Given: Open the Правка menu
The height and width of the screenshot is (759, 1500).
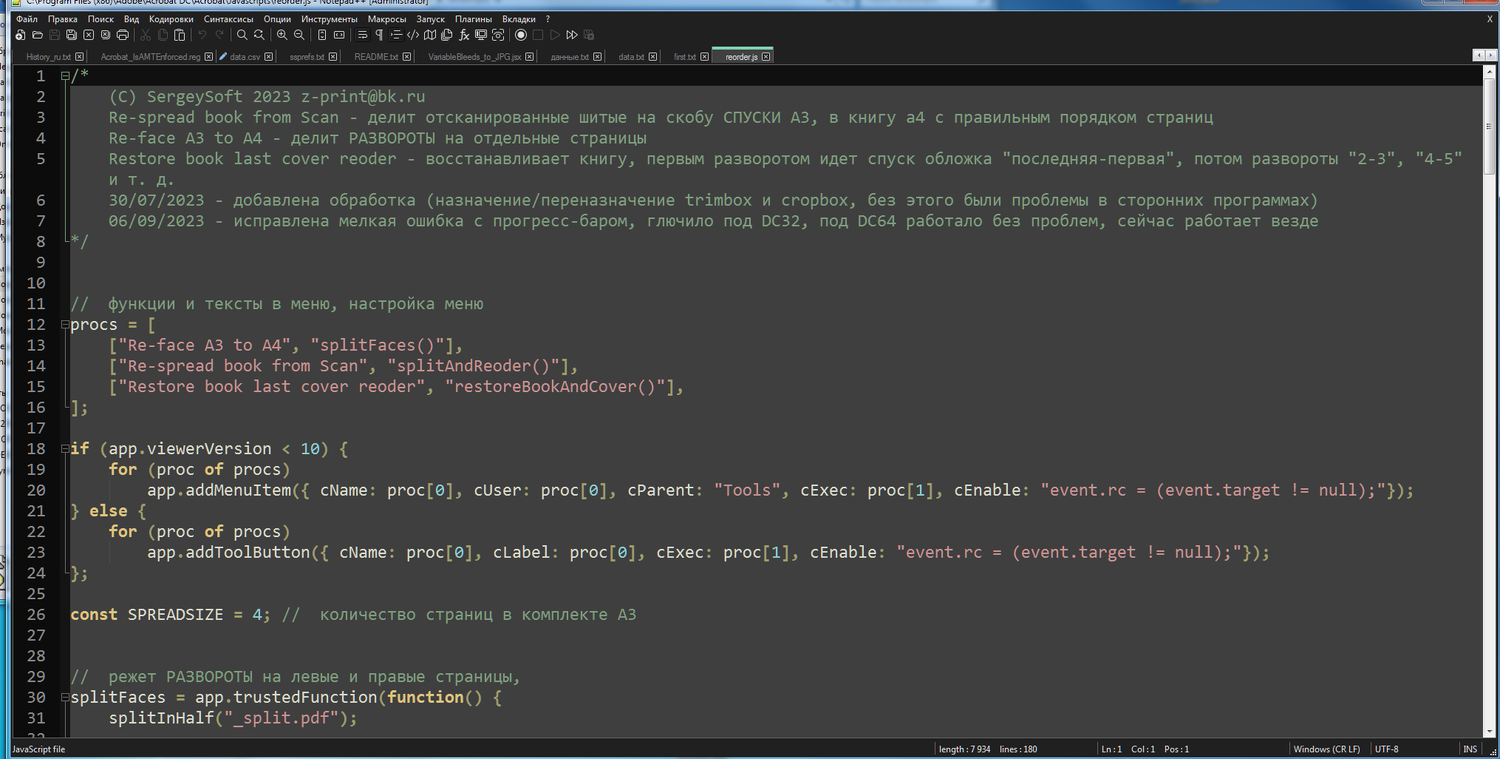Looking at the screenshot, I should [63, 19].
